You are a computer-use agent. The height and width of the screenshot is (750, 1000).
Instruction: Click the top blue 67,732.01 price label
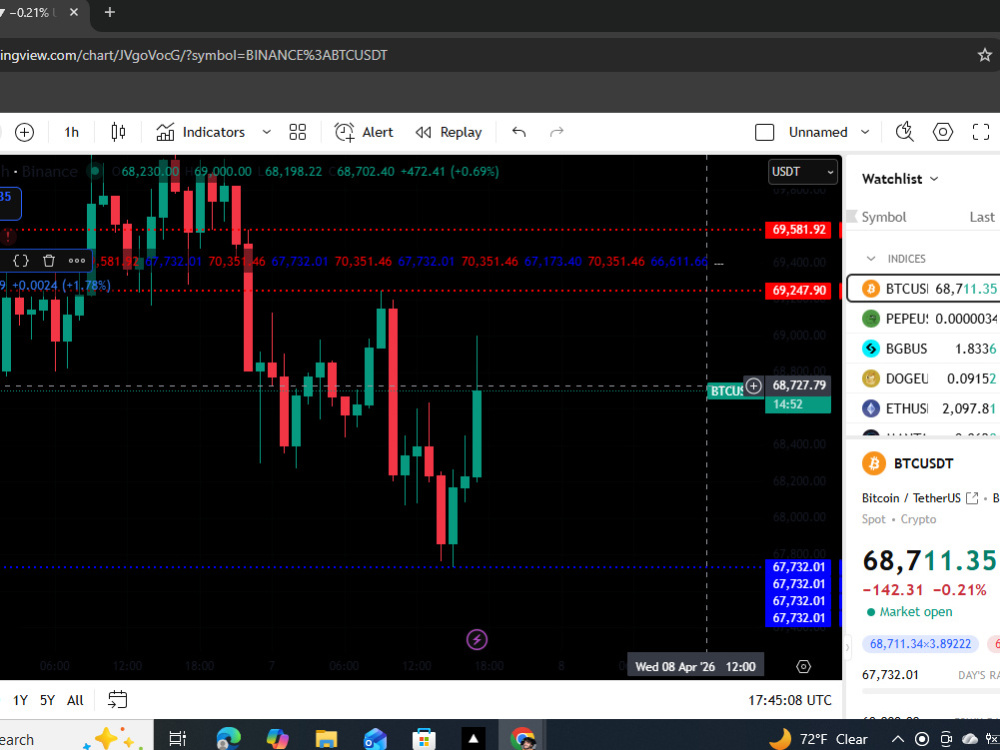pyautogui.click(x=798, y=567)
